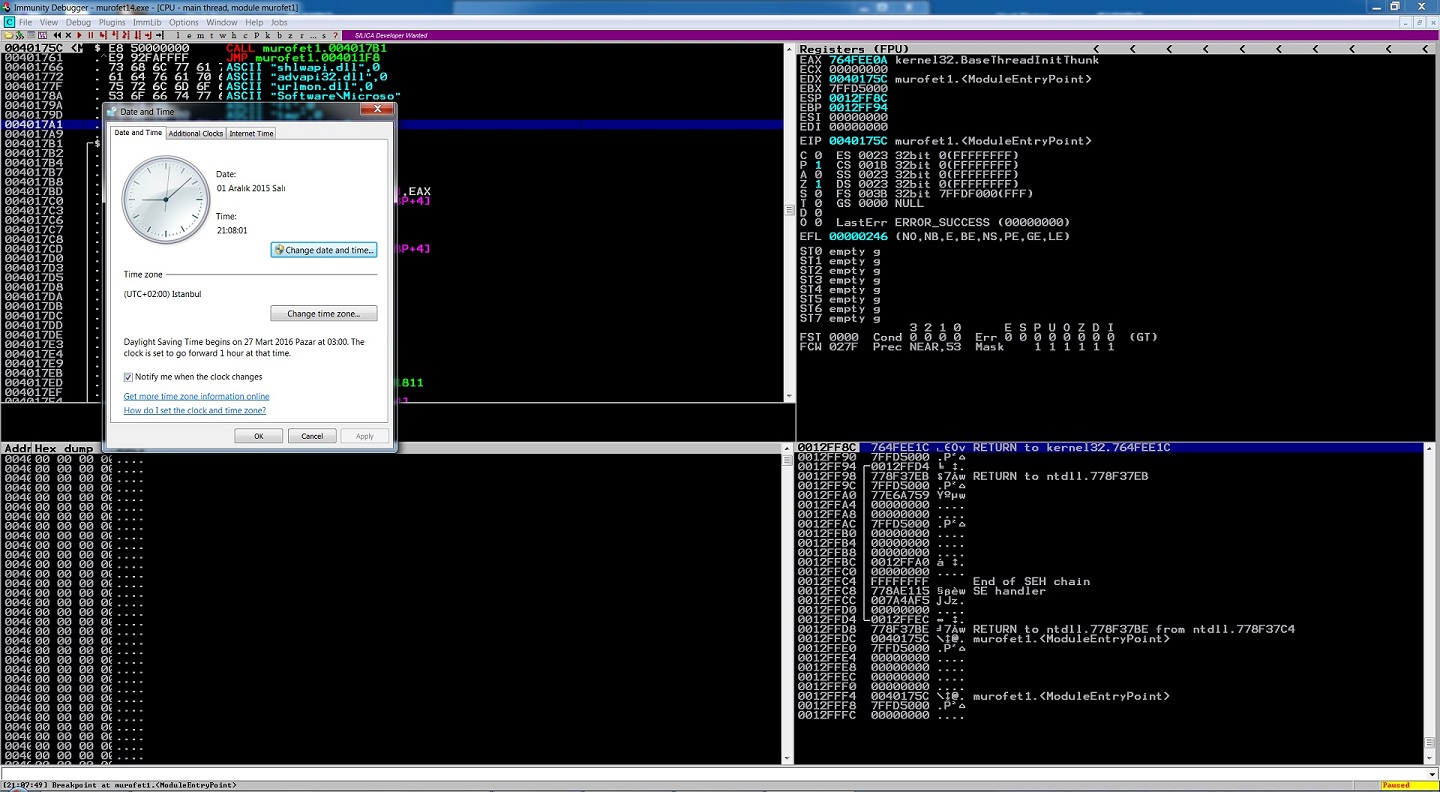The image size is (1440, 792).
Task: Open the Memory map with the 'm' button
Action: pos(200,35)
